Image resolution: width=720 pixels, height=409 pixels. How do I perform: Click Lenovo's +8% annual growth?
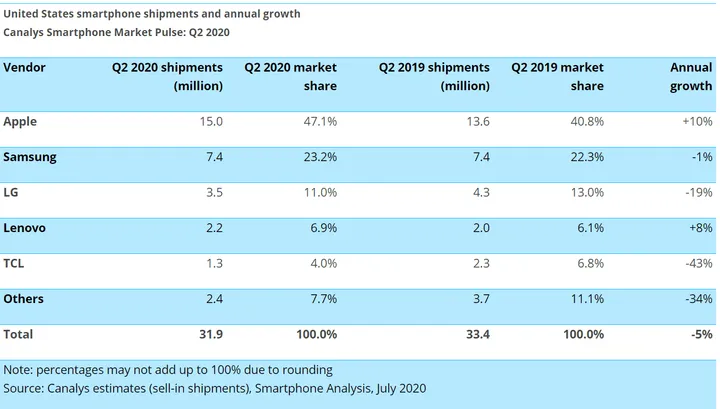[x=701, y=228]
